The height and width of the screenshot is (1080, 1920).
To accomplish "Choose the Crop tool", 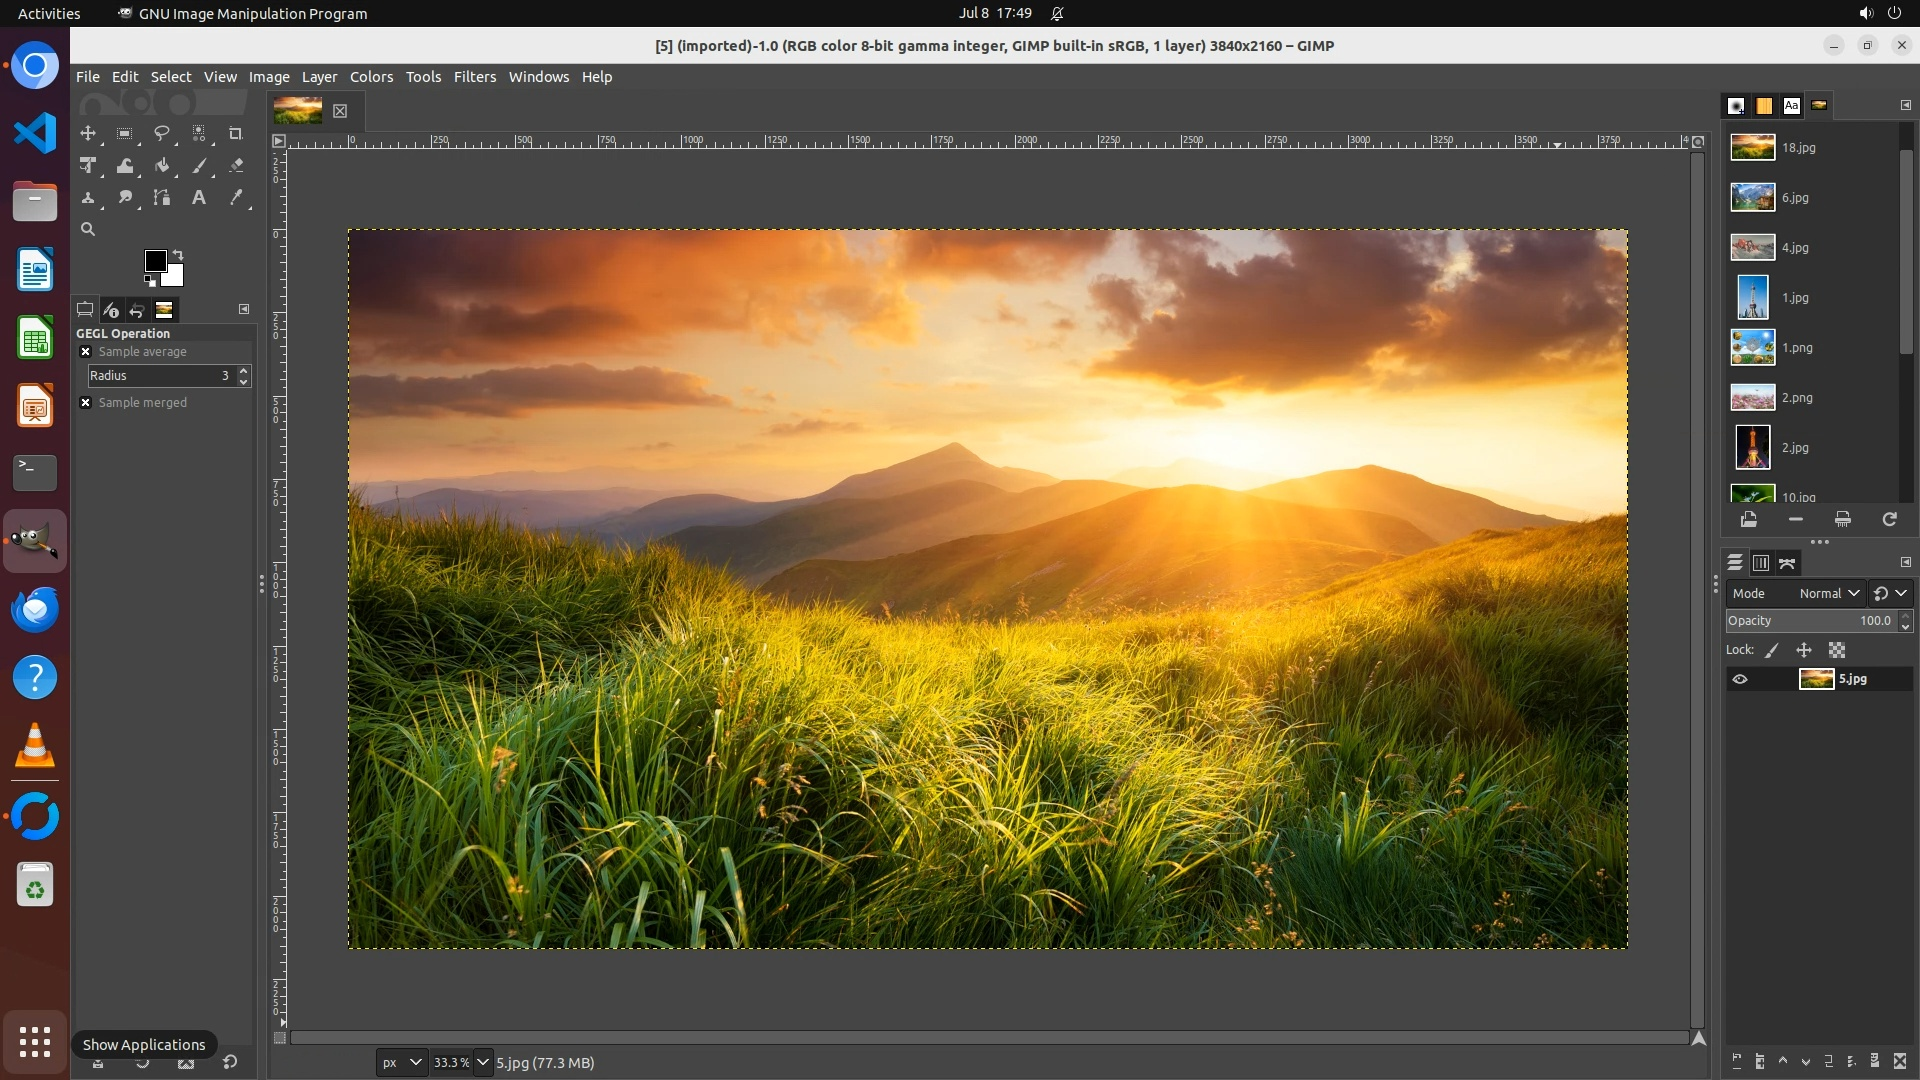I will coord(236,133).
